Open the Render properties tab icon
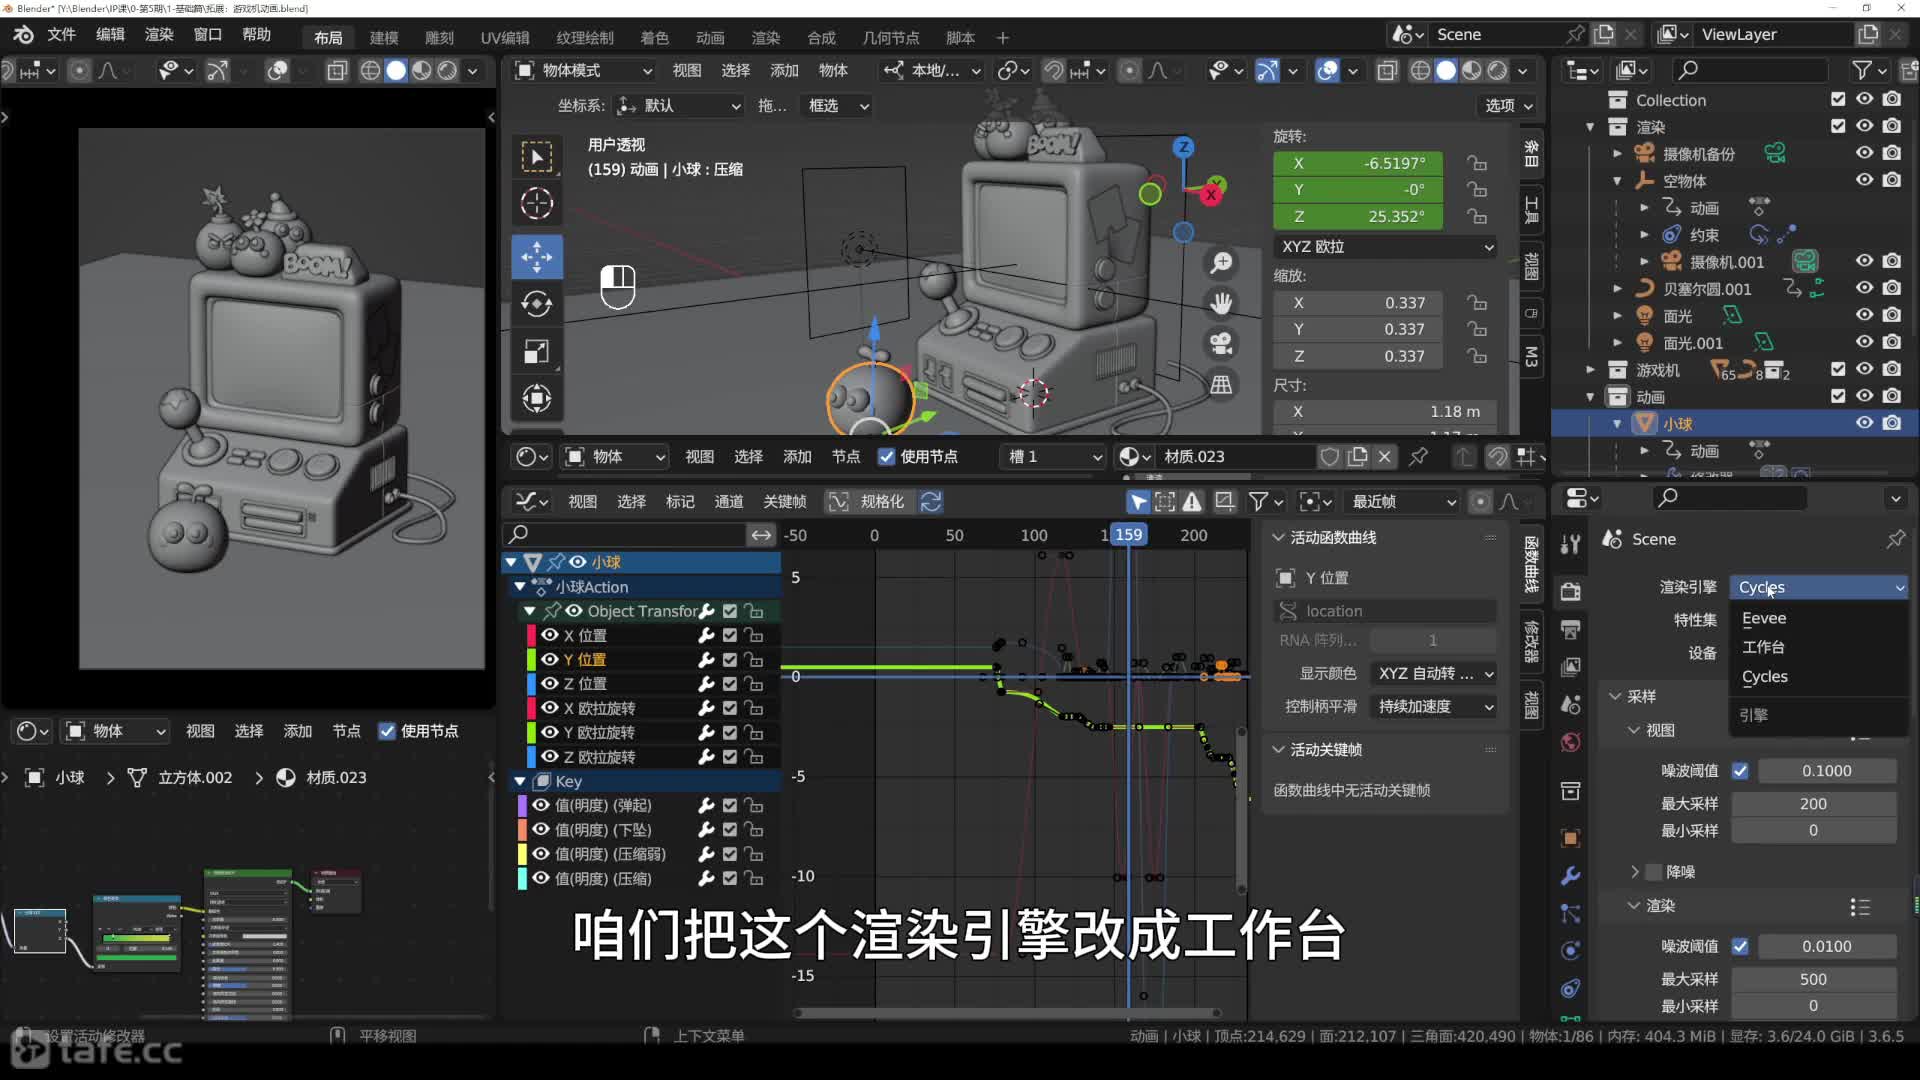The image size is (1920, 1080). (1571, 591)
